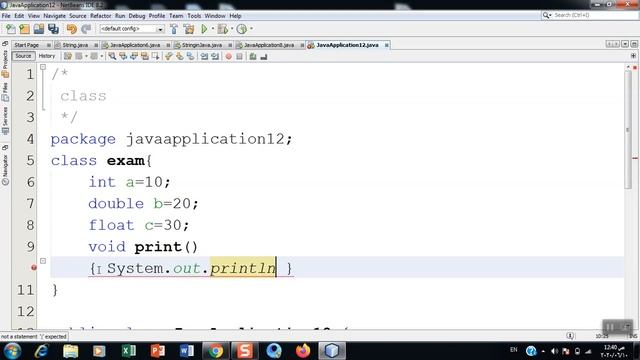The image size is (640, 360).
Task: Click the Last Edit editor toolbar icon
Action: tap(68, 56)
